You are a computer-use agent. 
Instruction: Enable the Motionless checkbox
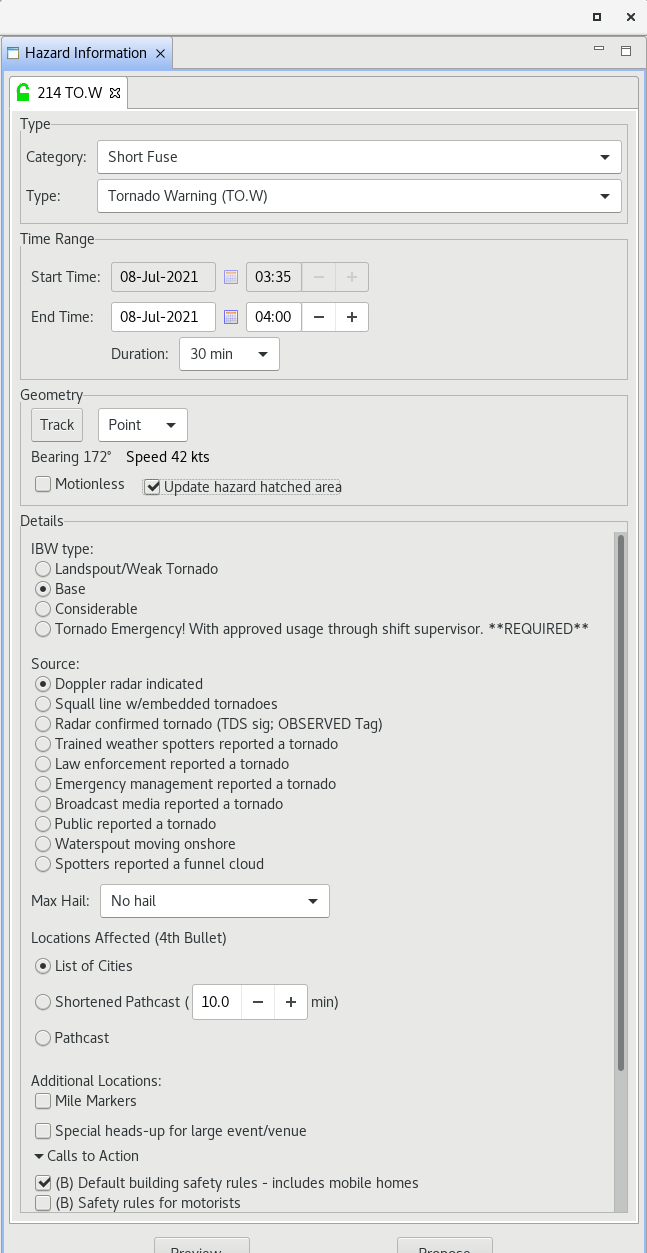[x=43, y=484]
